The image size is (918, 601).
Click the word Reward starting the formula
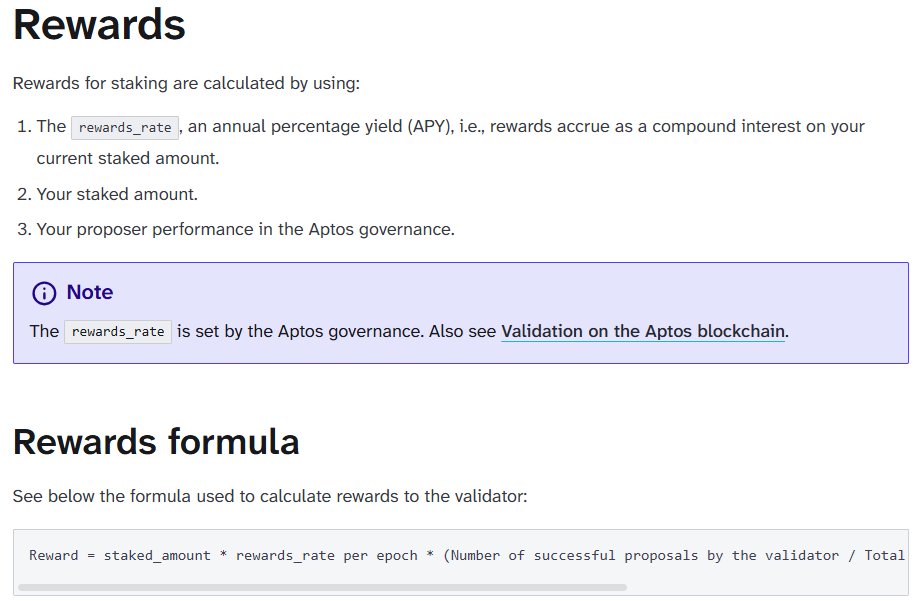coord(53,555)
